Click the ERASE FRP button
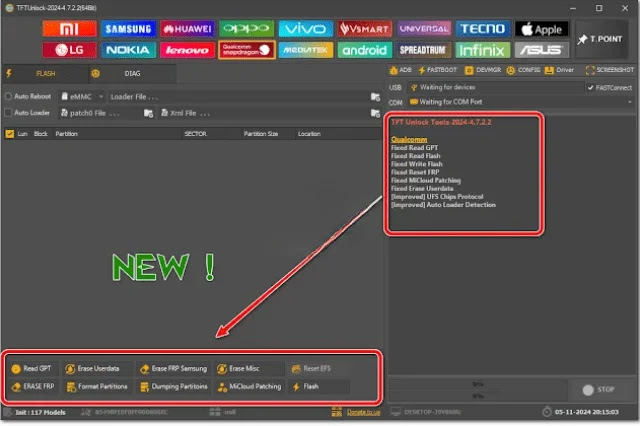The height and width of the screenshot is (426, 640). 33,386
